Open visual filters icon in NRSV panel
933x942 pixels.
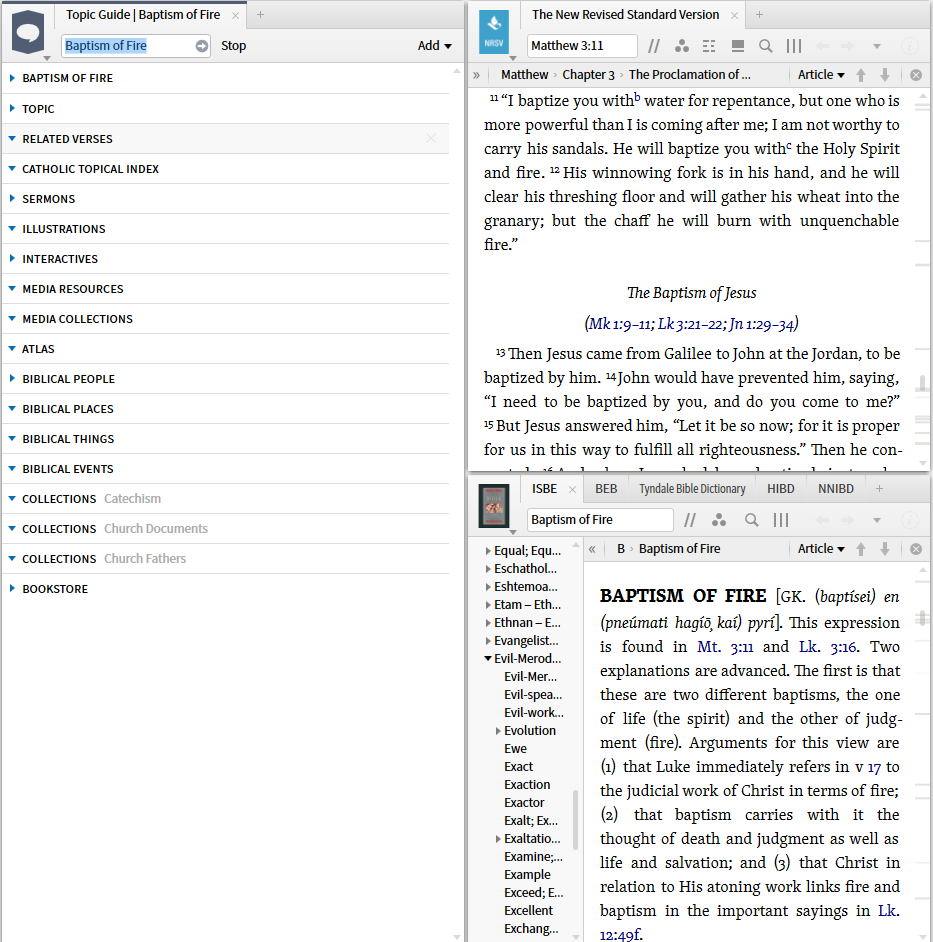click(x=682, y=46)
